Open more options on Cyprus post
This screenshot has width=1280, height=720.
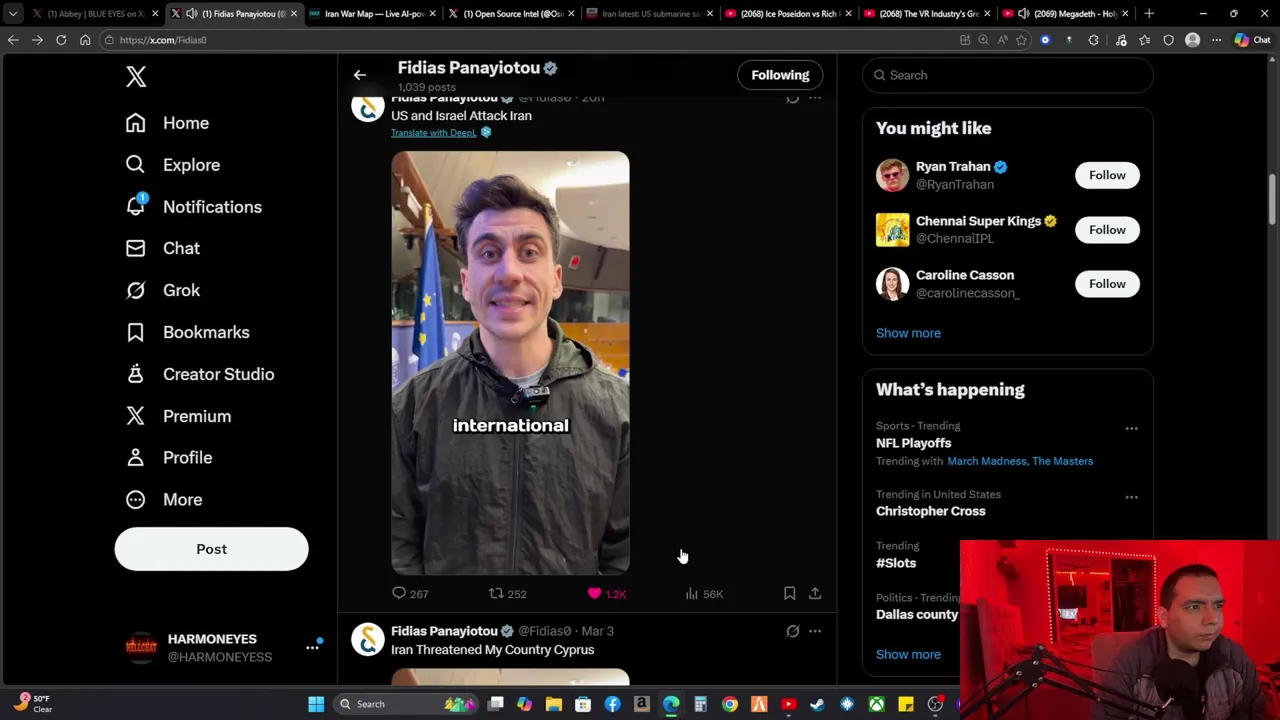click(x=815, y=631)
